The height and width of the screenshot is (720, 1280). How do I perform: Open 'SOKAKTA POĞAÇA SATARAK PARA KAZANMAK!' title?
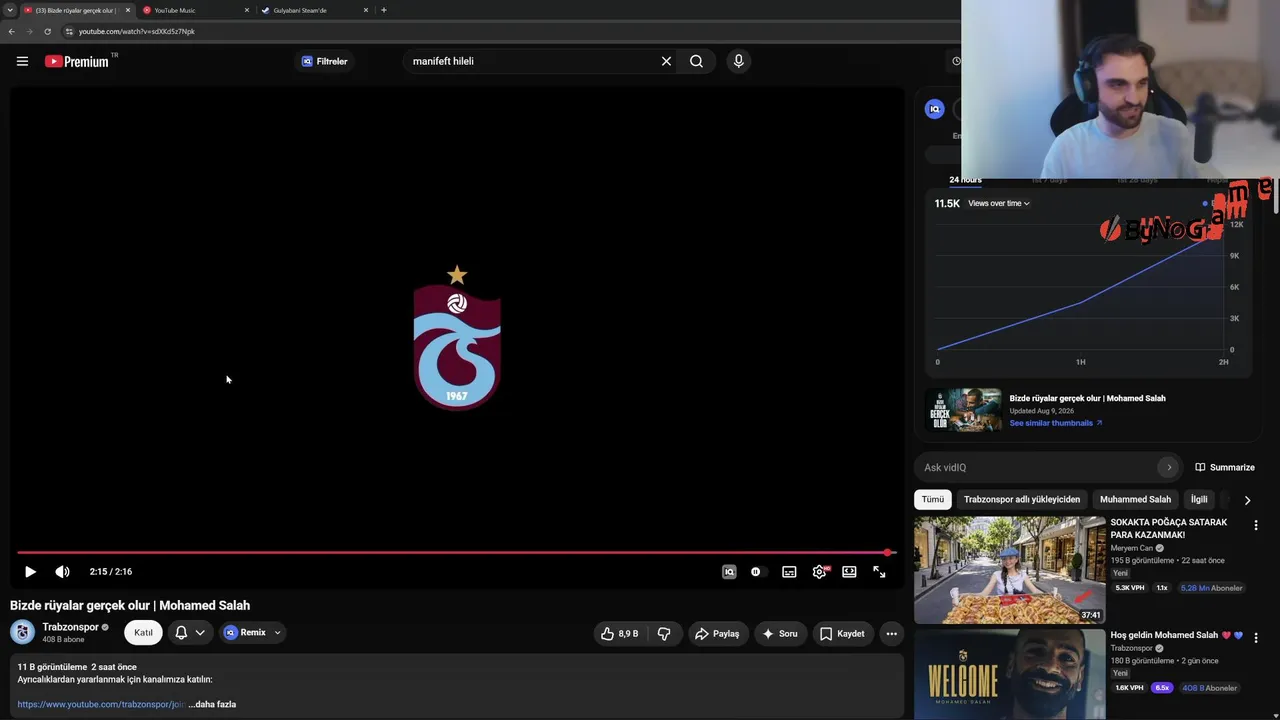[x=1168, y=528]
